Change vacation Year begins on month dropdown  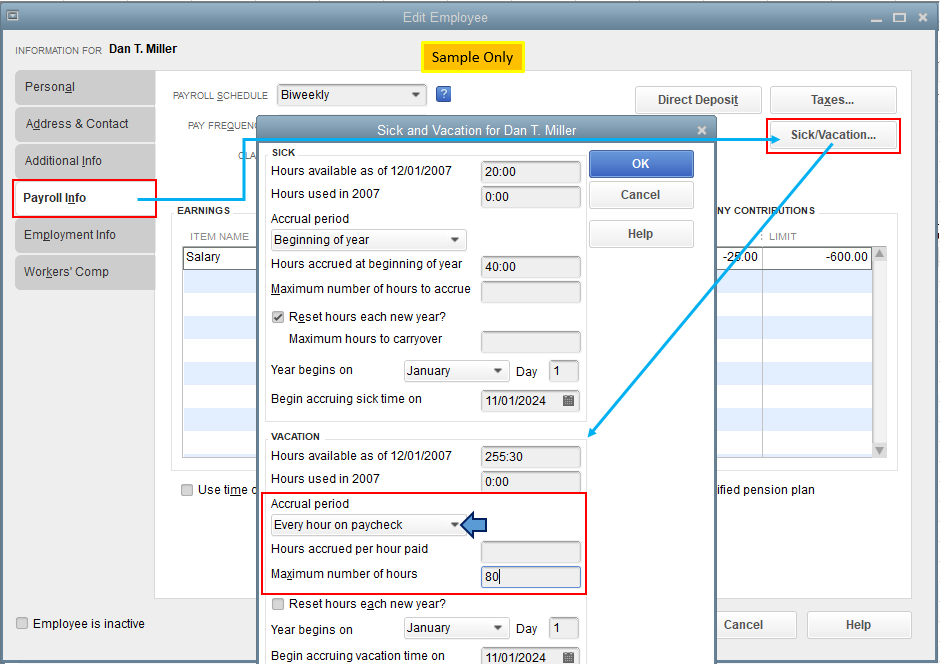456,628
